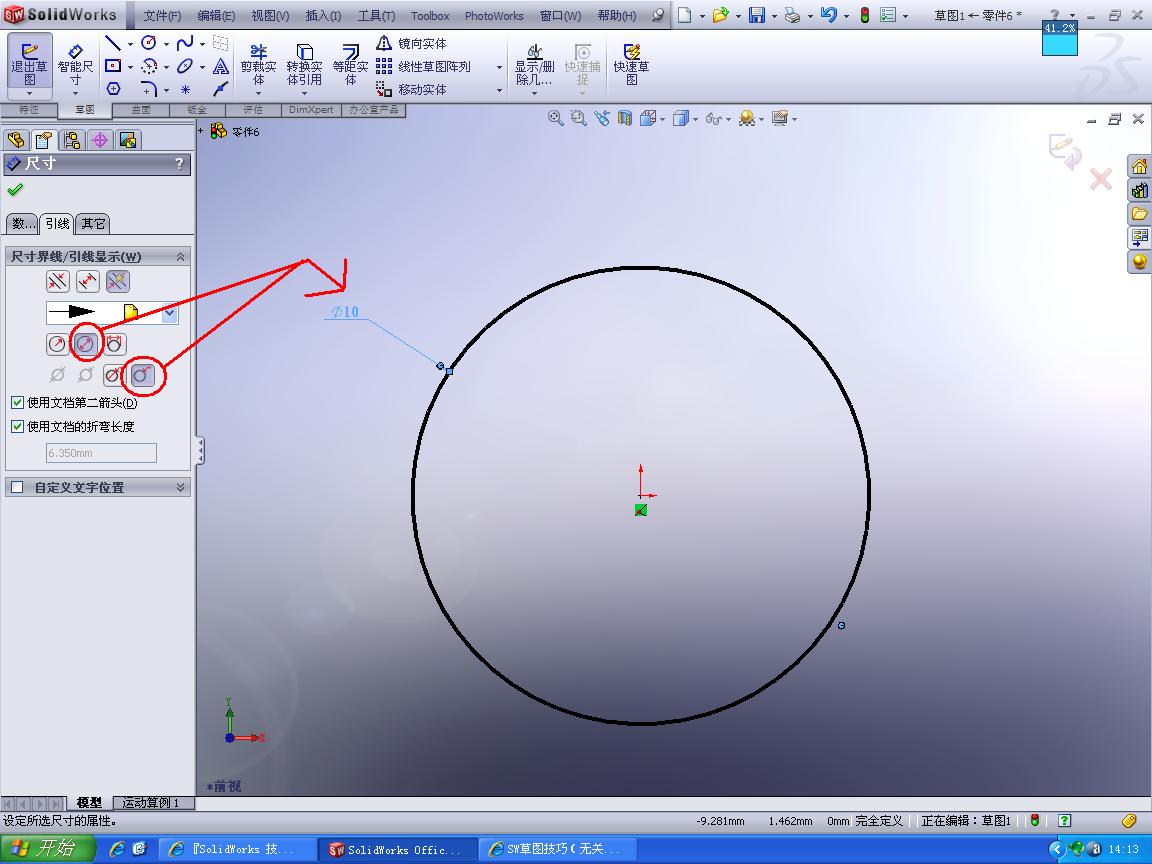Click the Save toolbar icon
This screenshot has width=1152, height=864.
click(x=757, y=15)
